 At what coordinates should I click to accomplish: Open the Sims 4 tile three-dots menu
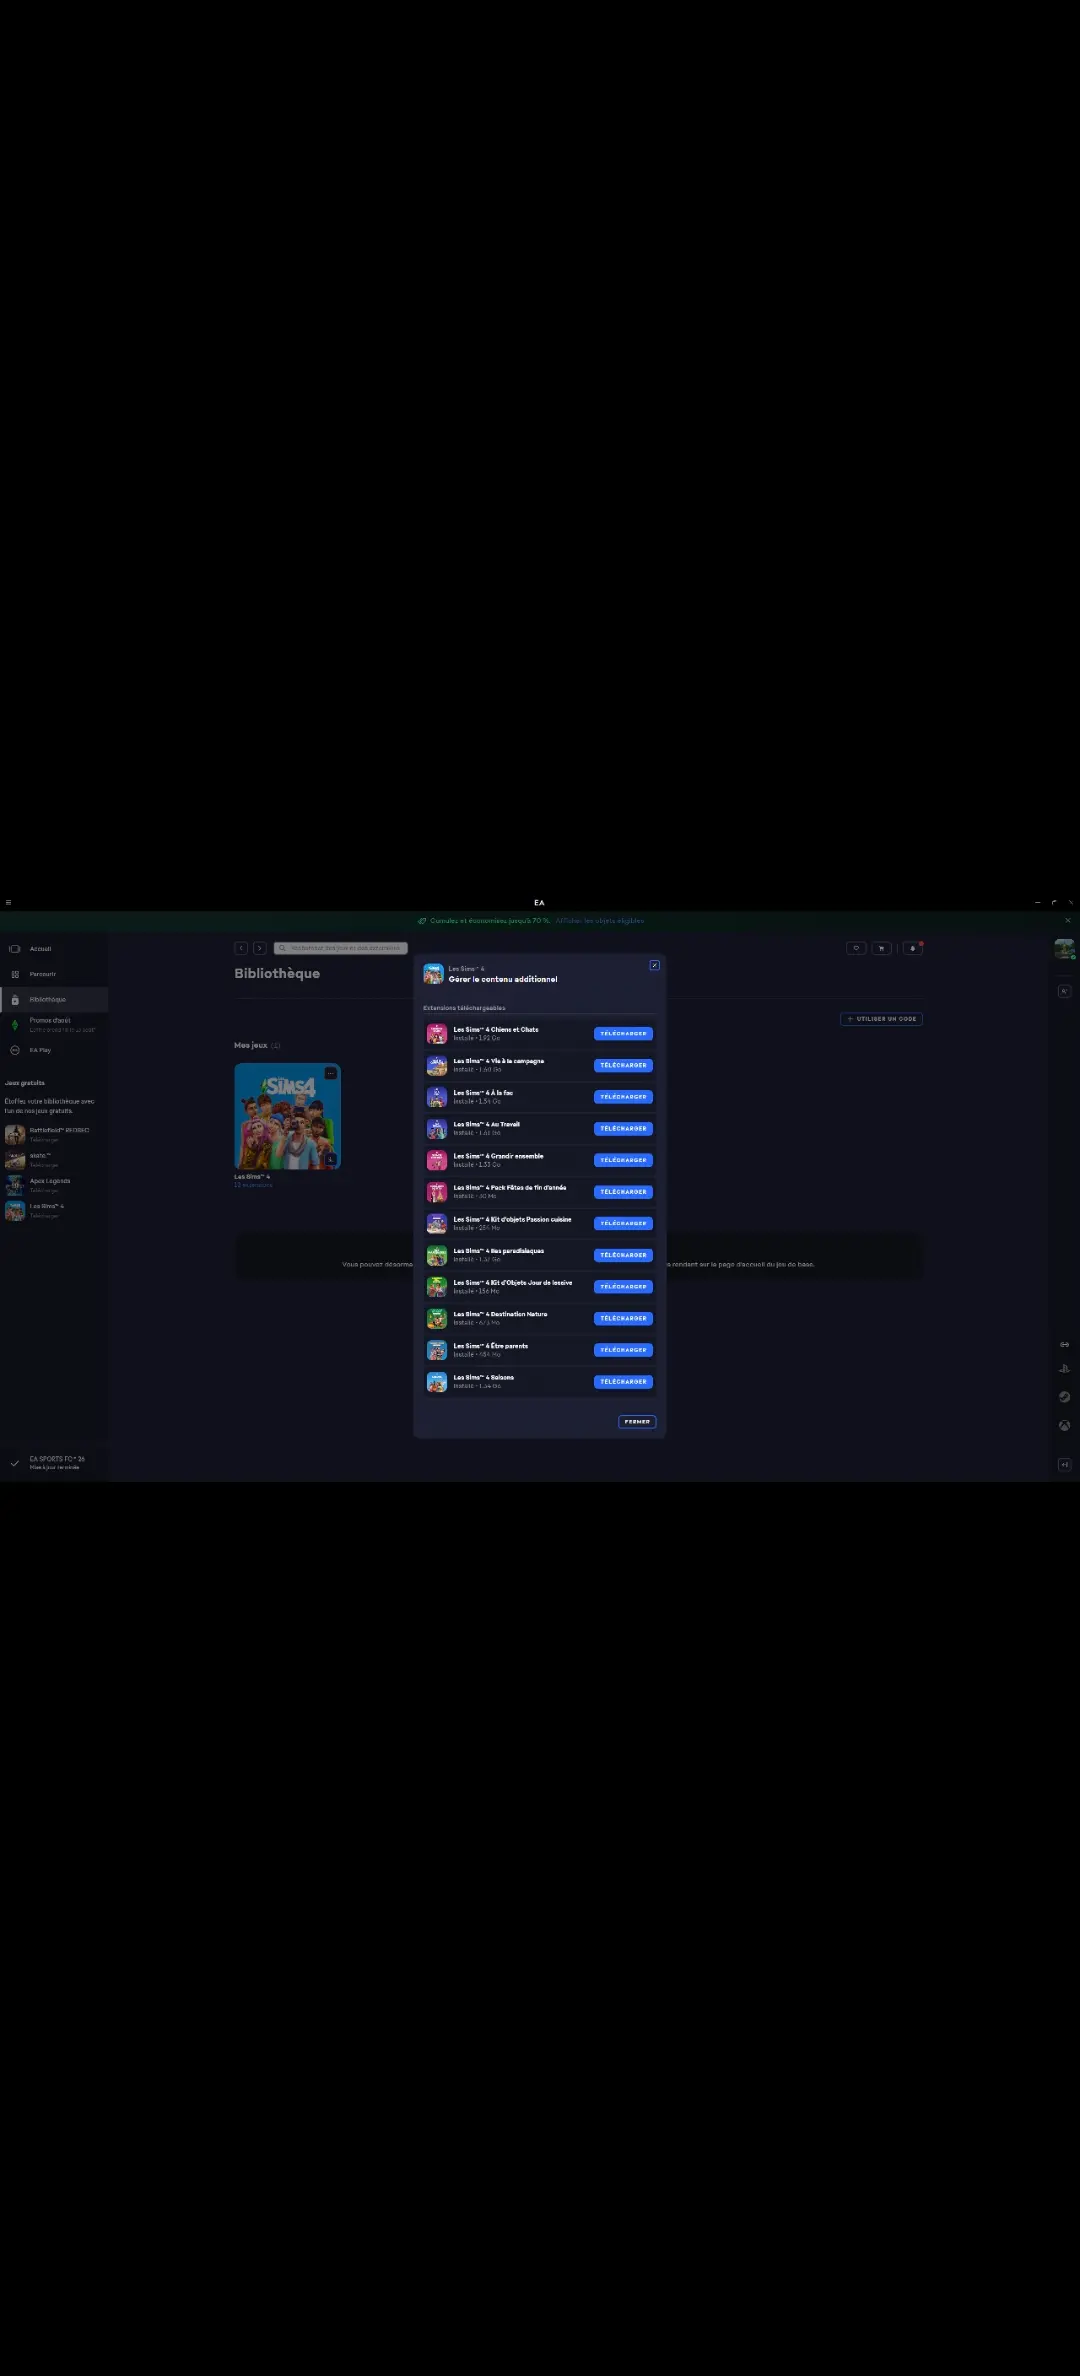tap(331, 1073)
